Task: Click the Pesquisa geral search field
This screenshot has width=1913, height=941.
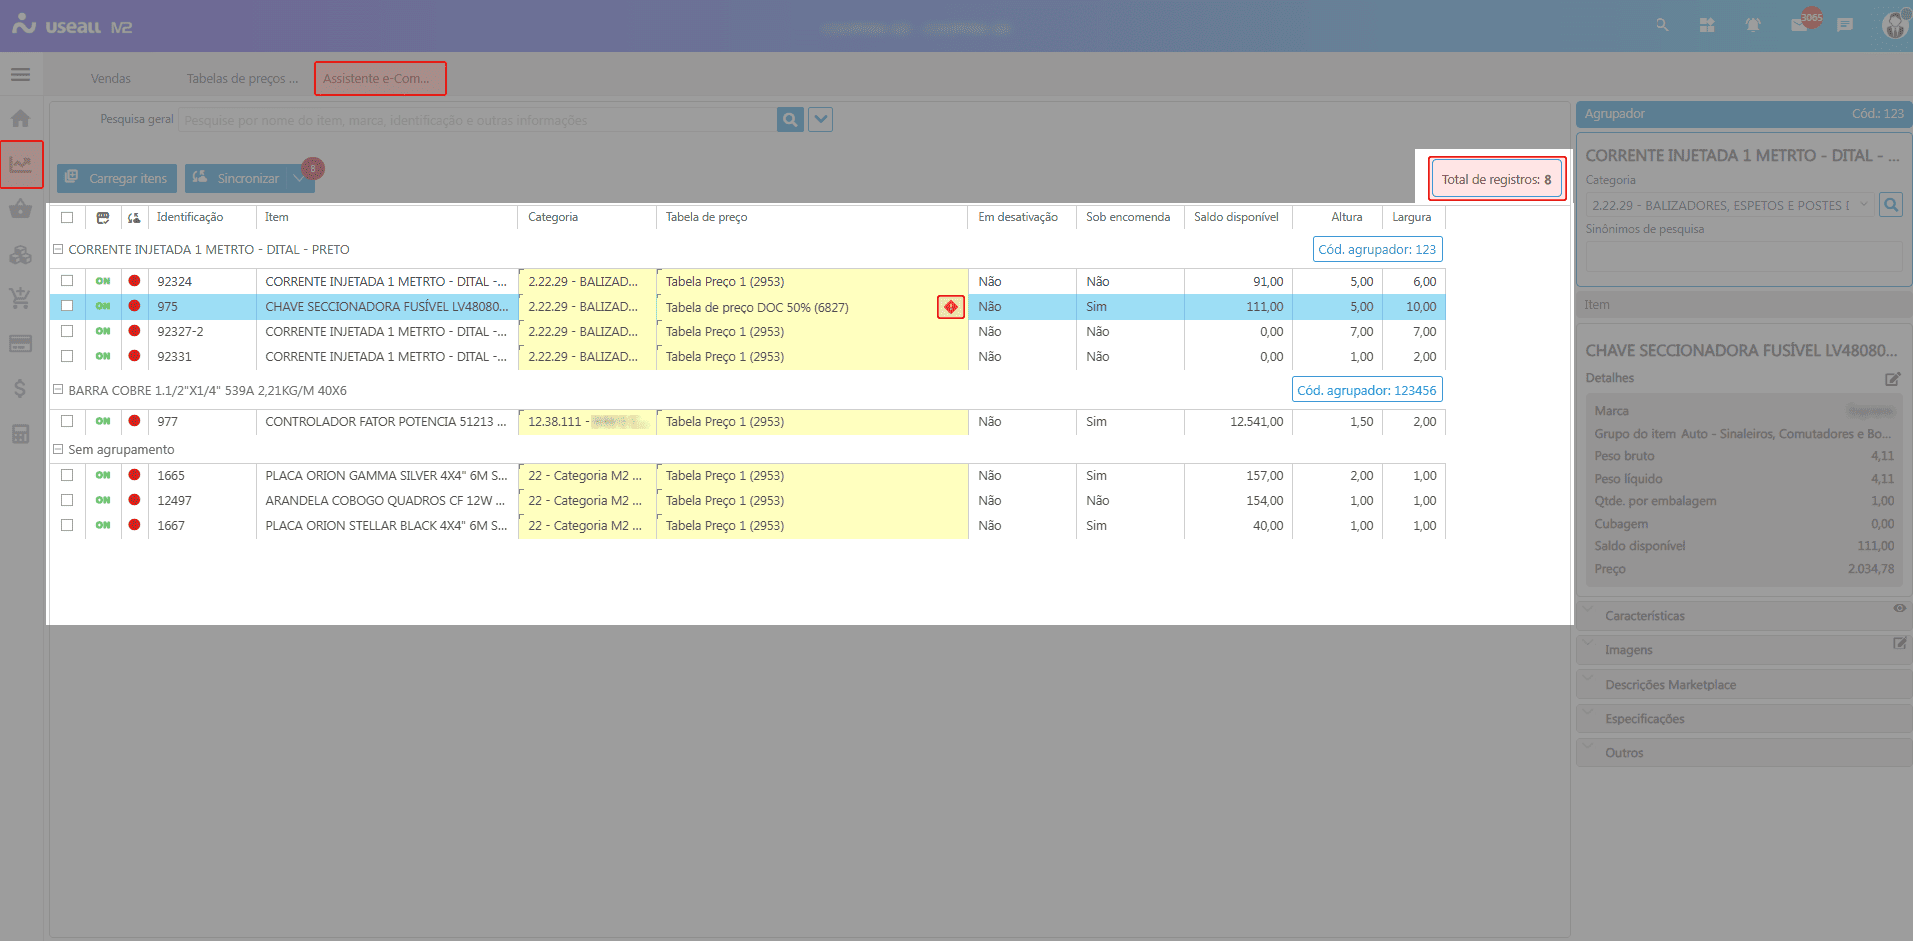Action: tap(478, 120)
